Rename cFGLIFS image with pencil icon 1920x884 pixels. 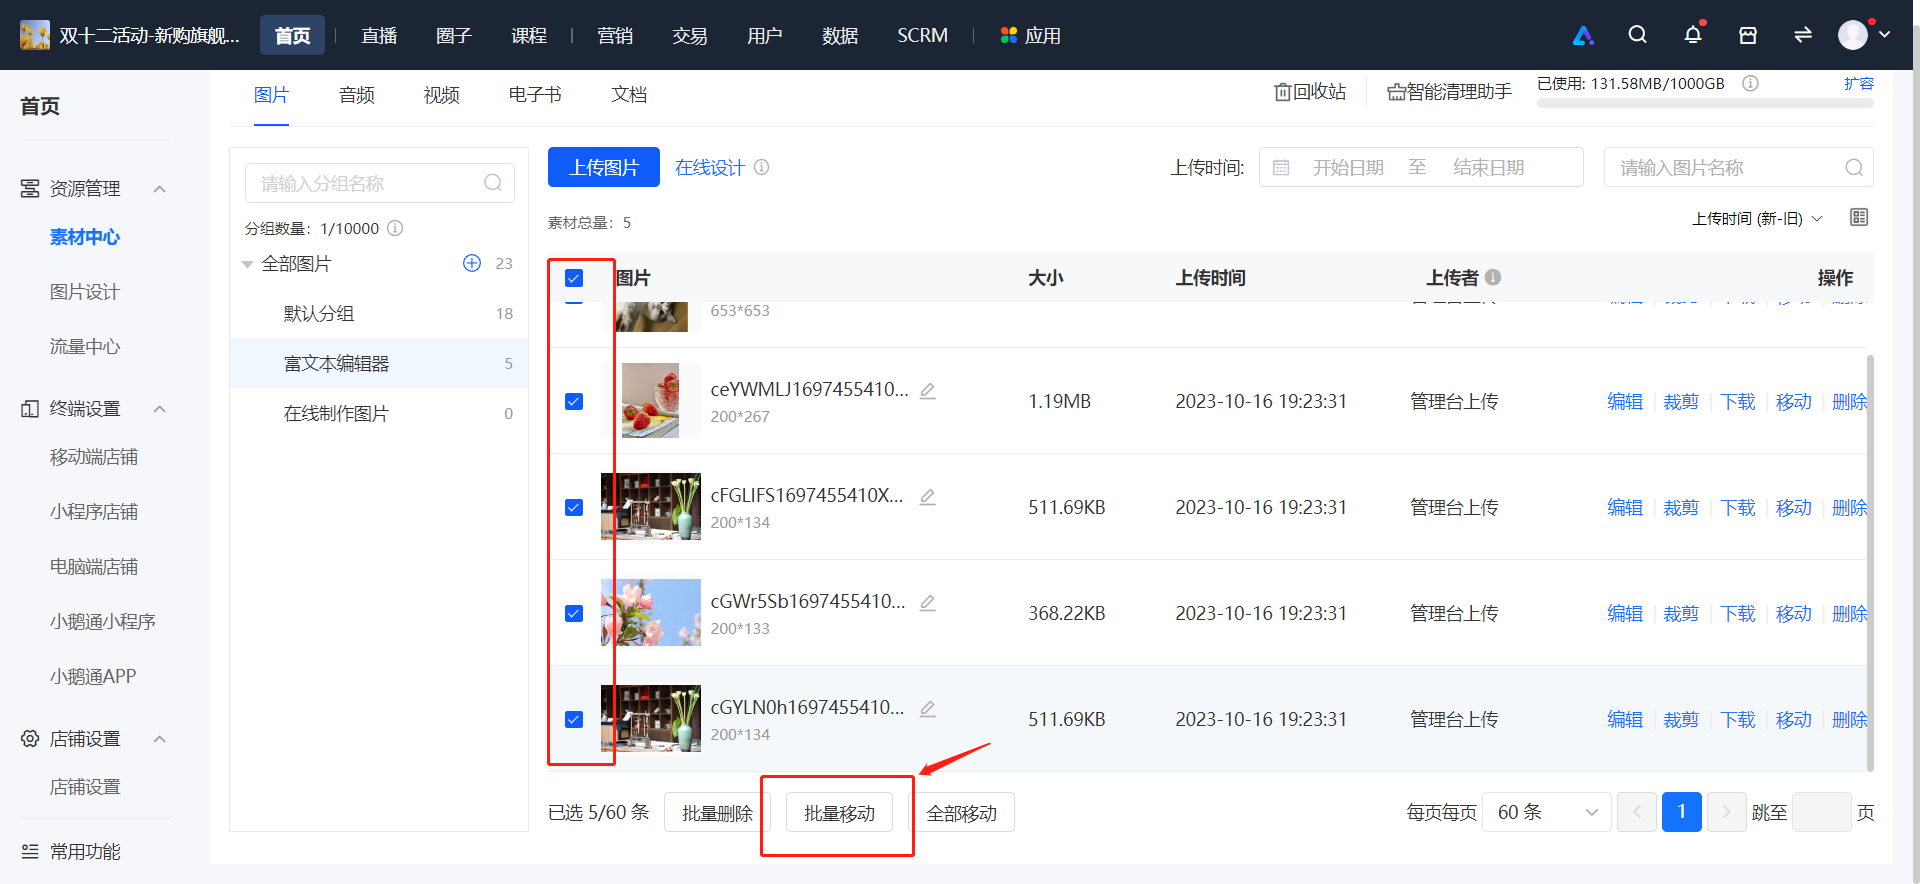click(928, 497)
